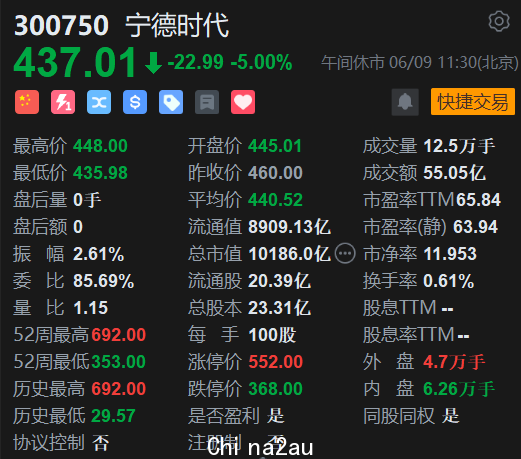Viewport: 521px width, 459px height.
Task: Click the blue price tag icon
Action: point(171,102)
